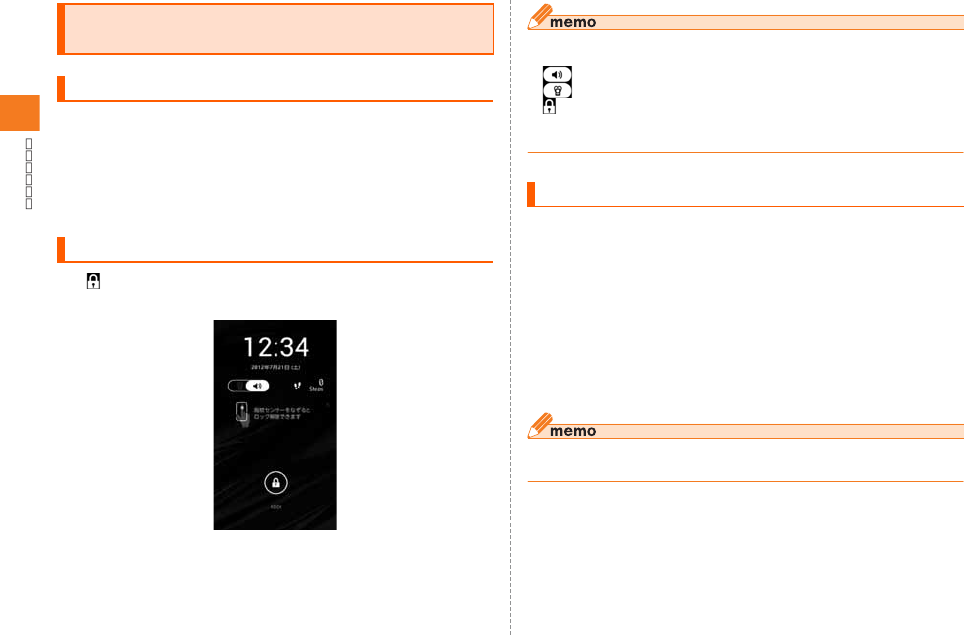This screenshot has height=635, width=964.
Task: Tap the fingerprint swipe hint icon
Action: (242, 414)
